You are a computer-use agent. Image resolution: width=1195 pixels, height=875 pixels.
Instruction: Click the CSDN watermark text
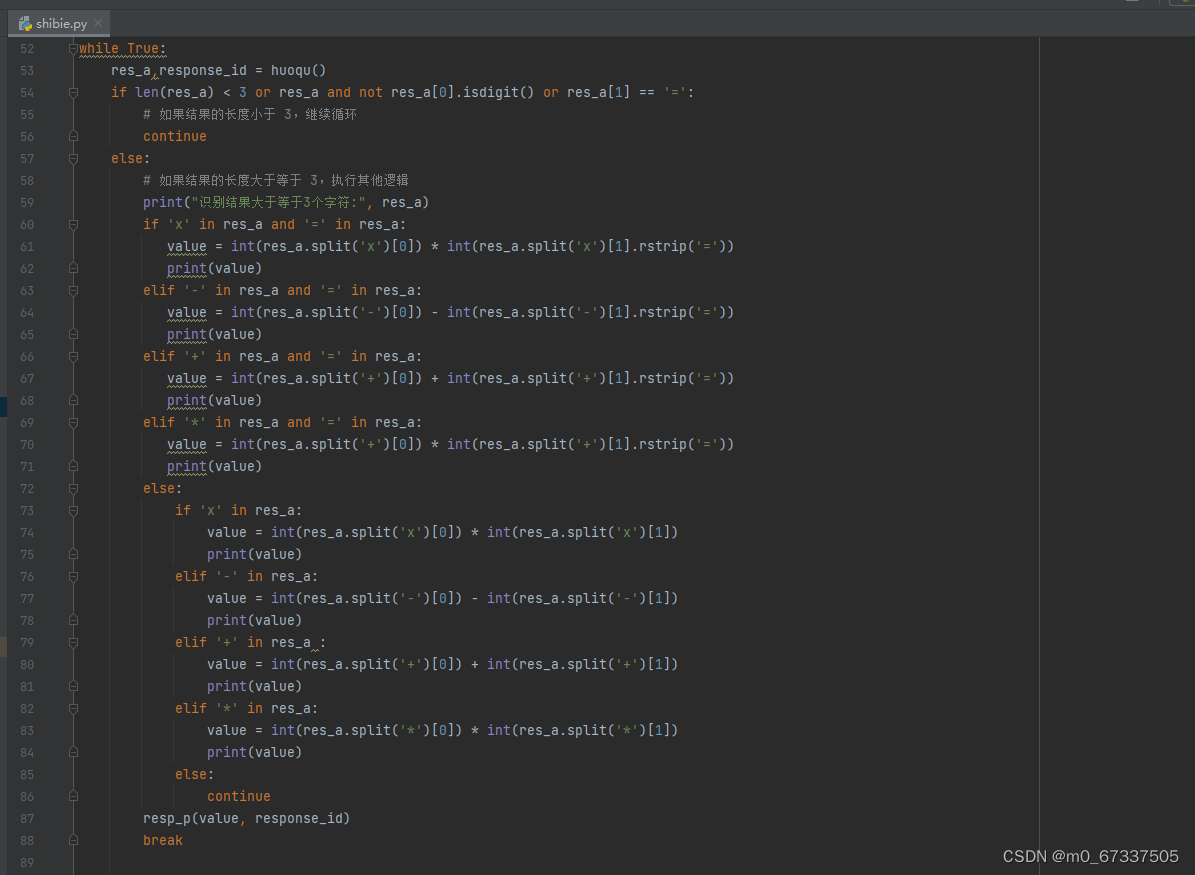pos(1090,856)
